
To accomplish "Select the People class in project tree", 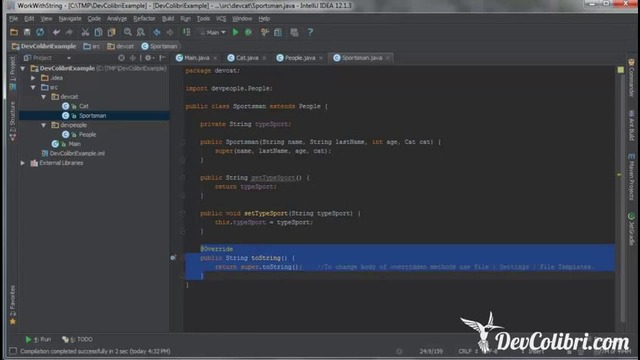I will [x=87, y=134].
